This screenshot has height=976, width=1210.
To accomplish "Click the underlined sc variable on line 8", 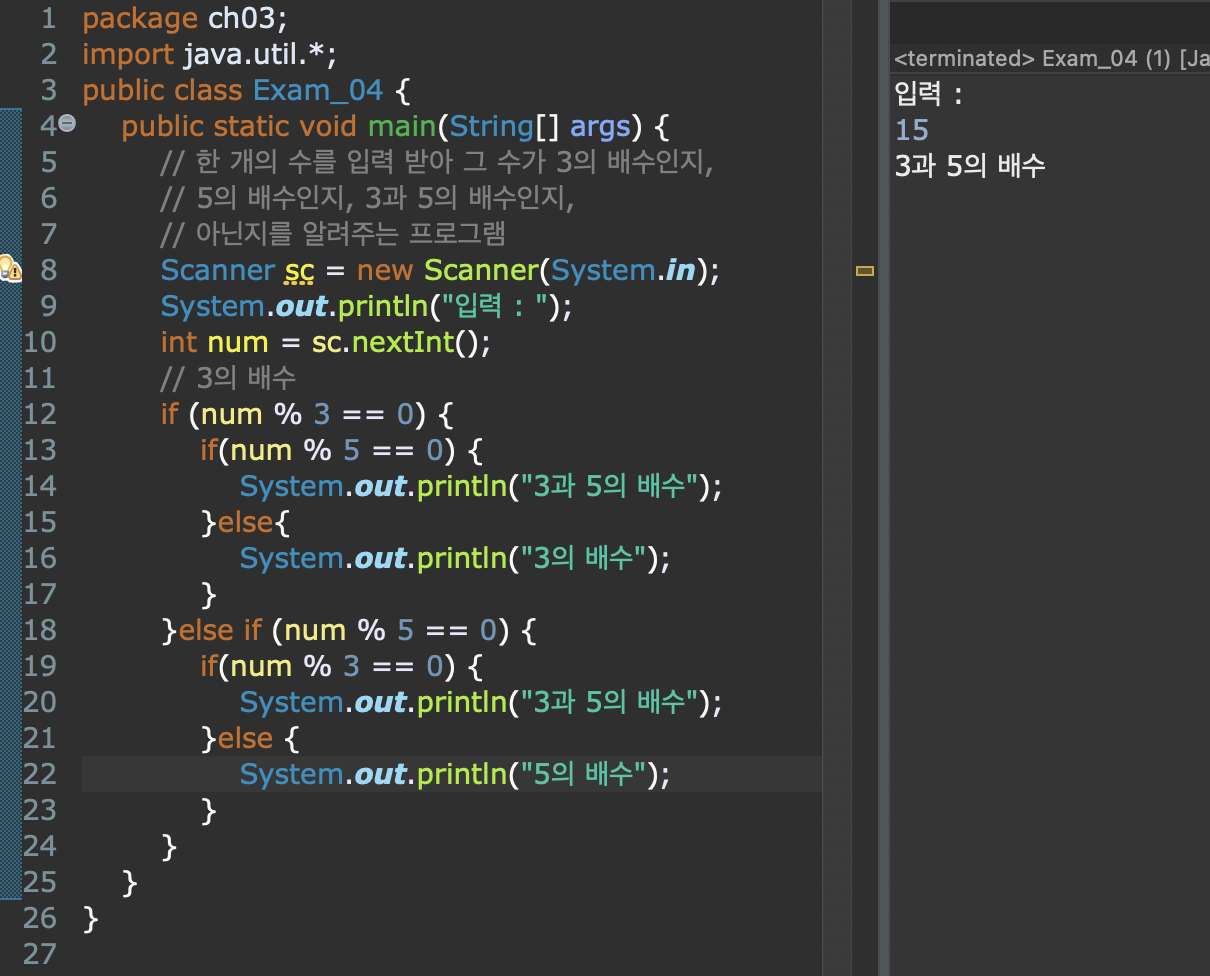I will tap(299, 270).
